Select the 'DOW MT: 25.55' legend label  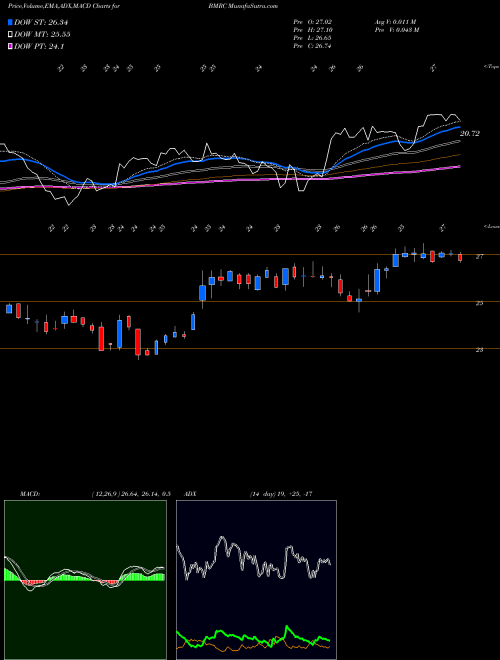[x=42, y=35]
